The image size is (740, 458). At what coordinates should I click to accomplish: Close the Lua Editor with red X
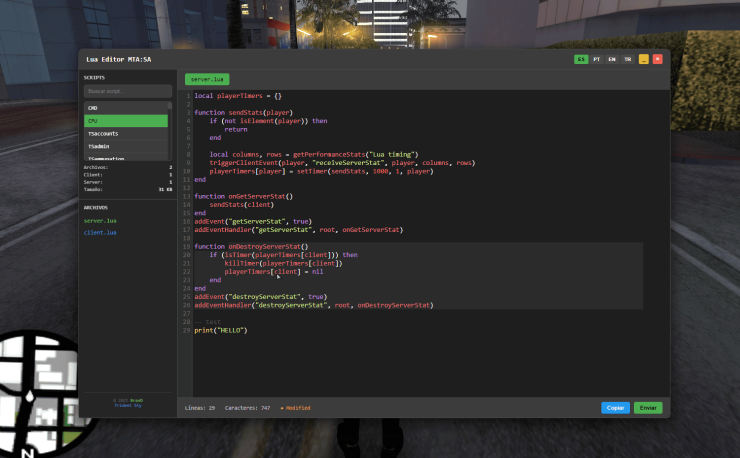point(657,59)
